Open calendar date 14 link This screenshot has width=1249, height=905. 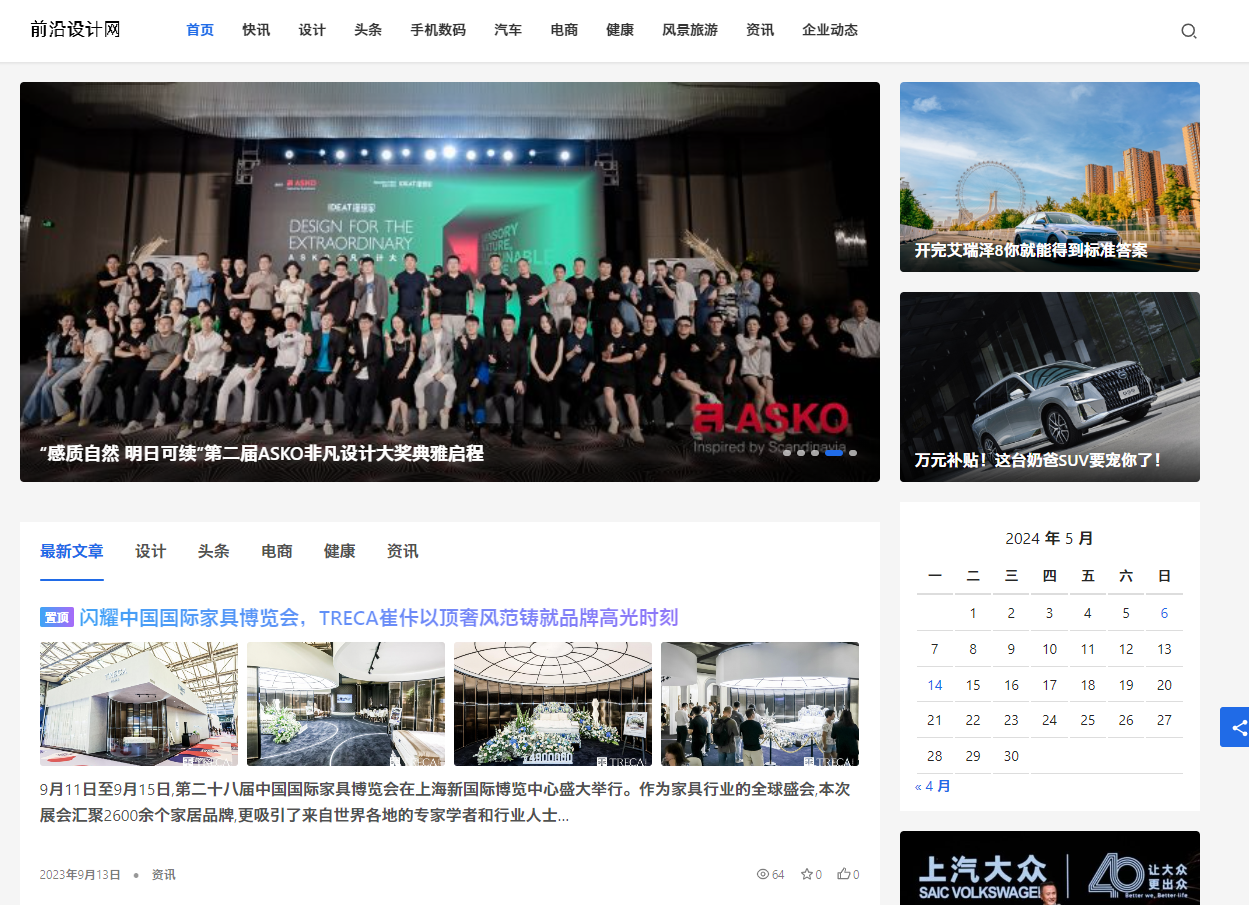(x=935, y=685)
